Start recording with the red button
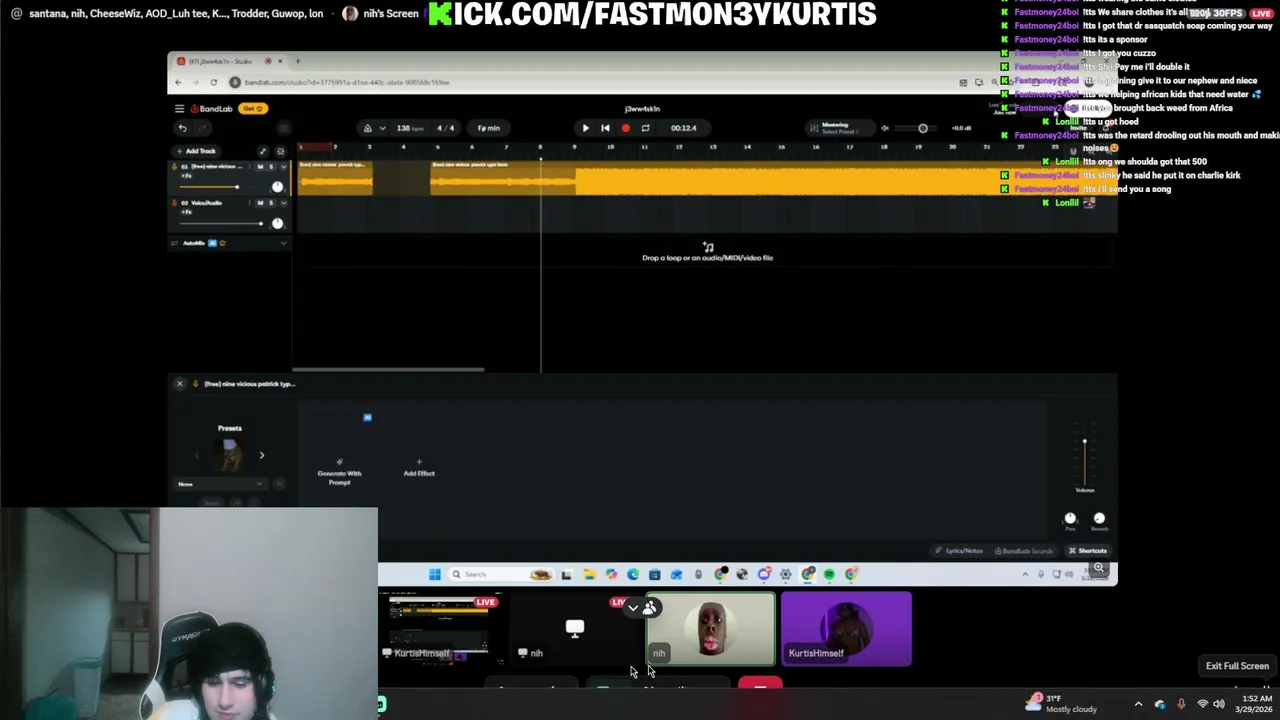Screen dimensions: 1280x720 (x=625, y=128)
